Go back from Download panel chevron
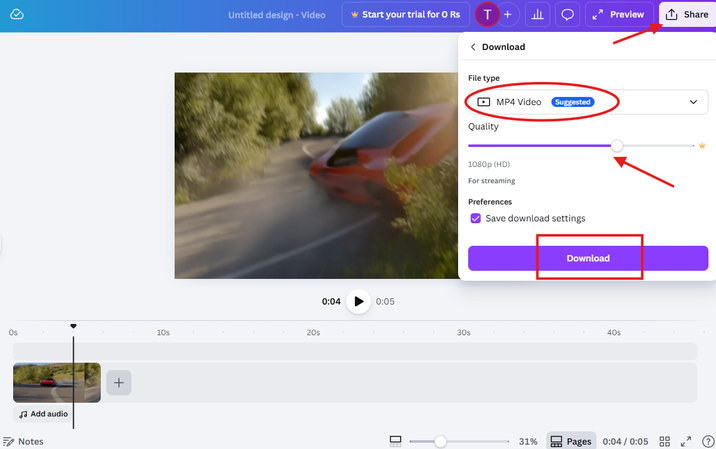The height and width of the screenshot is (449, 716). click(473, 47)
